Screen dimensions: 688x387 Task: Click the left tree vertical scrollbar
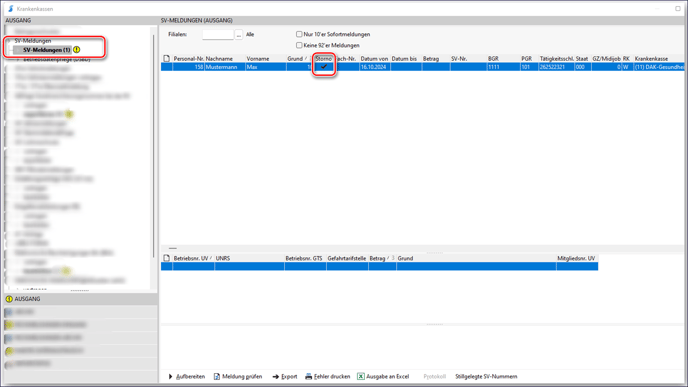pyautogui.click(x=154, y=145)
